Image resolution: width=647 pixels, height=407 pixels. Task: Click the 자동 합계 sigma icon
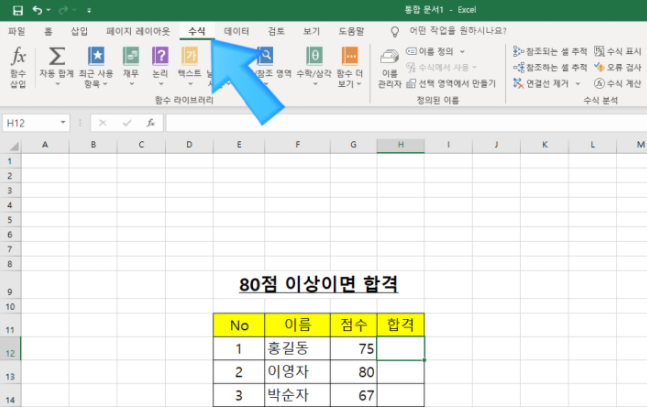coord(57,56)
